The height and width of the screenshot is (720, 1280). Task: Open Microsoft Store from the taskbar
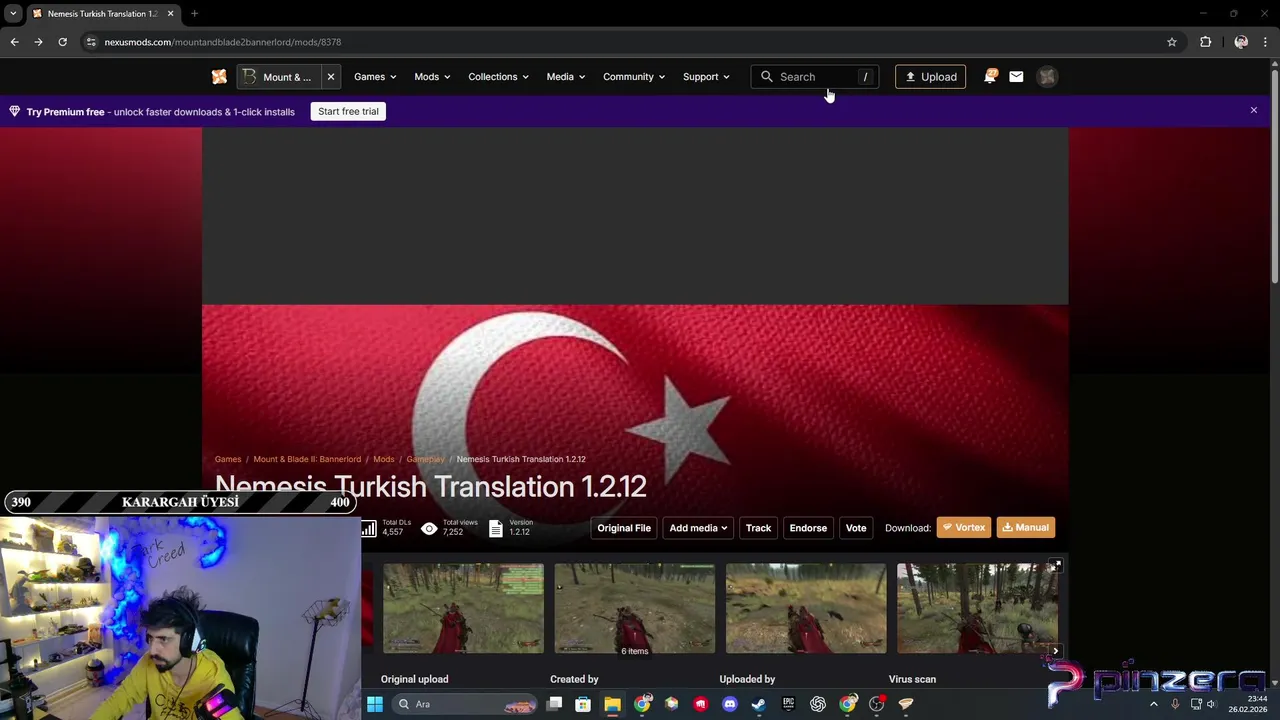click(x=583, y=704)
